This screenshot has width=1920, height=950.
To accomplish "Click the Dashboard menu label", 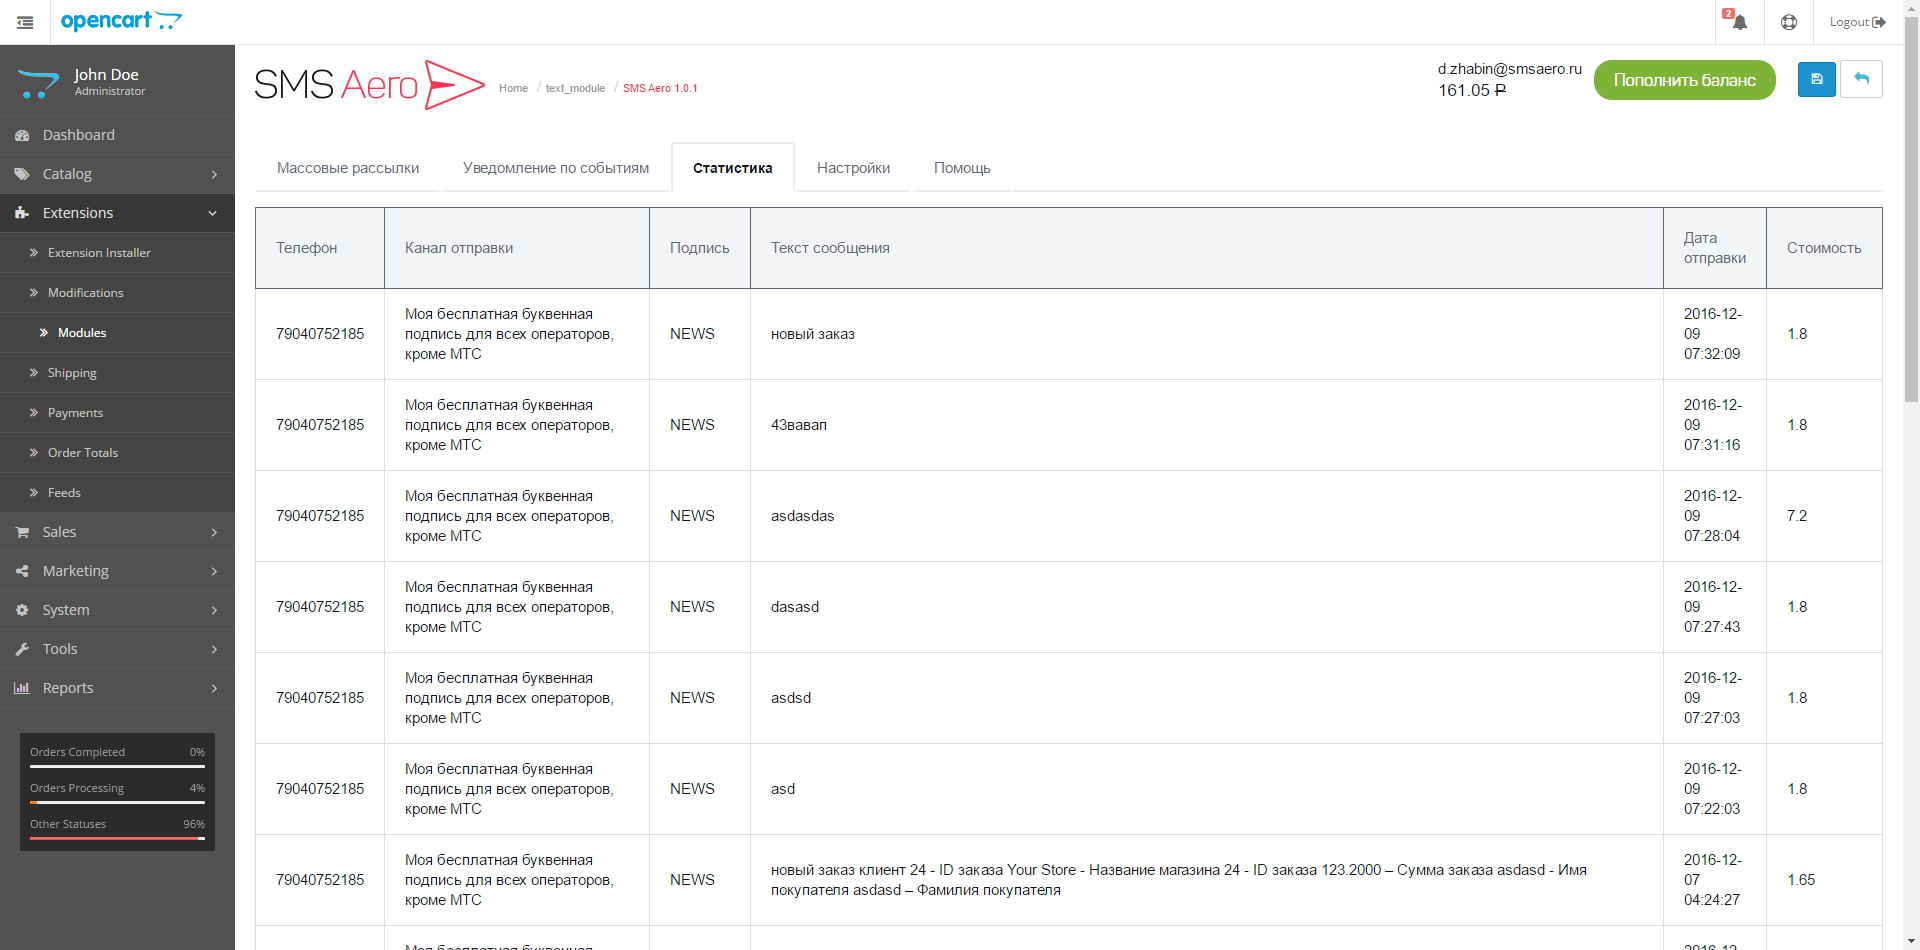I will [x=79, y=135].
